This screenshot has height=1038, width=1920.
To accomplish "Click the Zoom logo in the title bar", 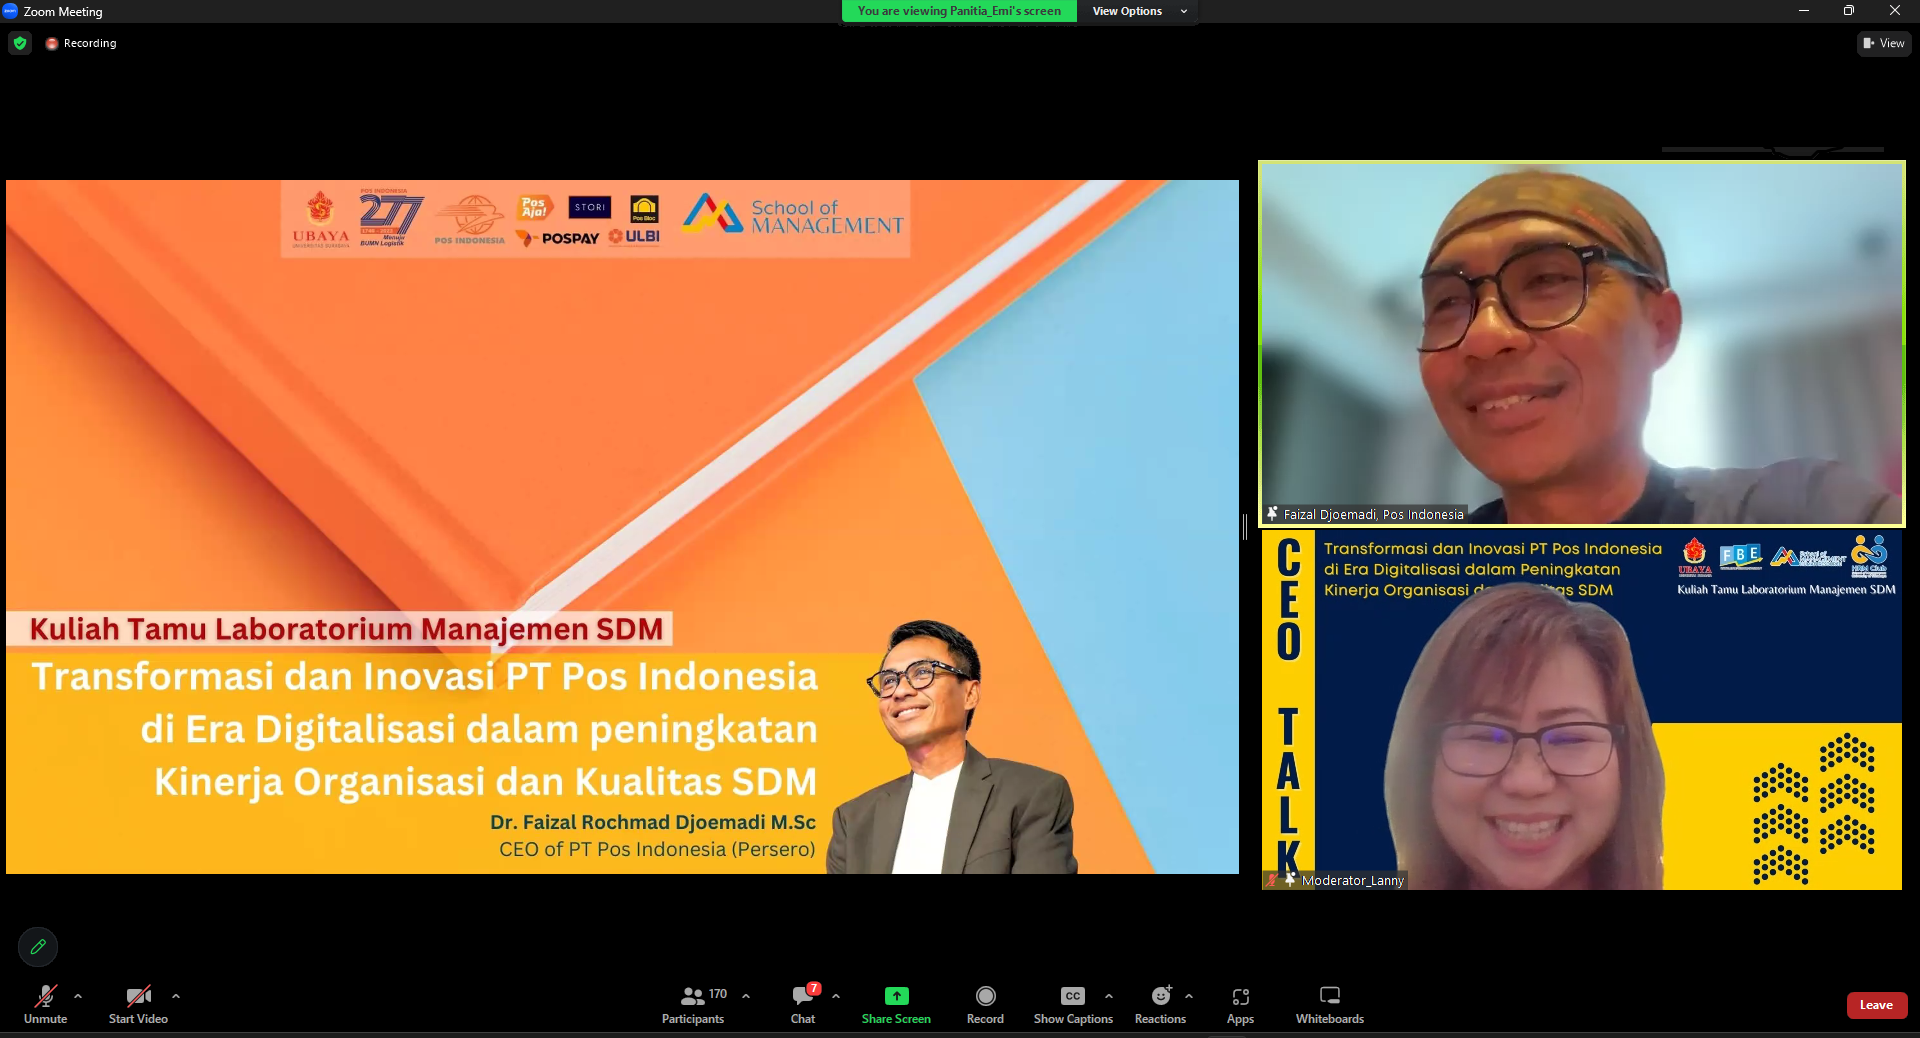I will pyautogui.click(x=10, y=11).
